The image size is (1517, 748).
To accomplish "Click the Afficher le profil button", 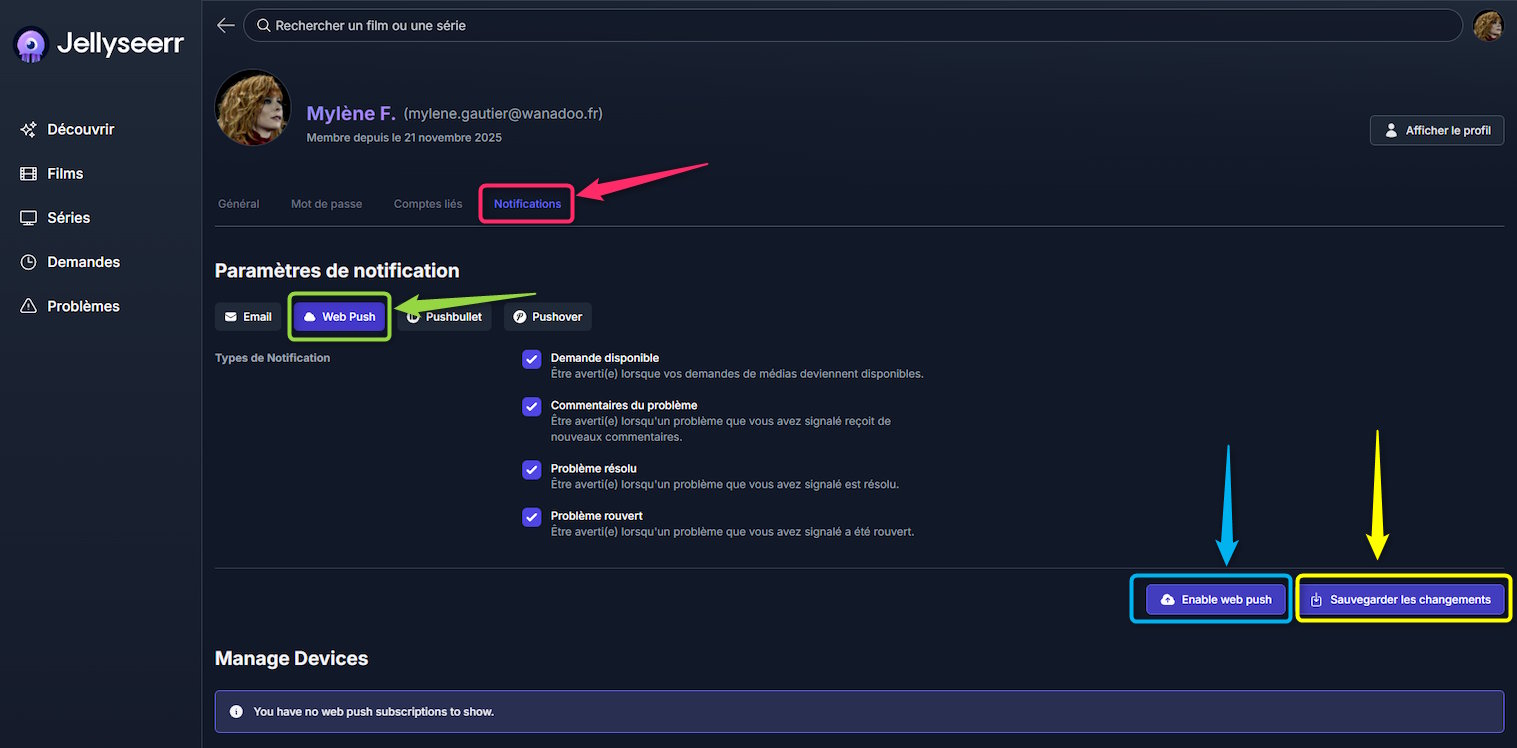I will pyautogui.click(x=1436, y=131).
